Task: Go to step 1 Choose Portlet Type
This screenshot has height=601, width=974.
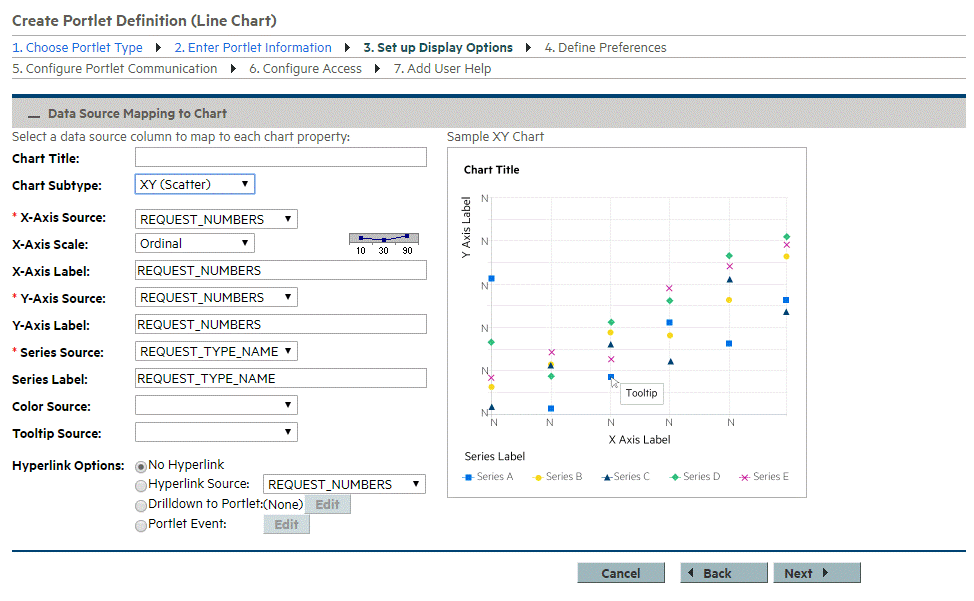Action: [x=77, y=47]
